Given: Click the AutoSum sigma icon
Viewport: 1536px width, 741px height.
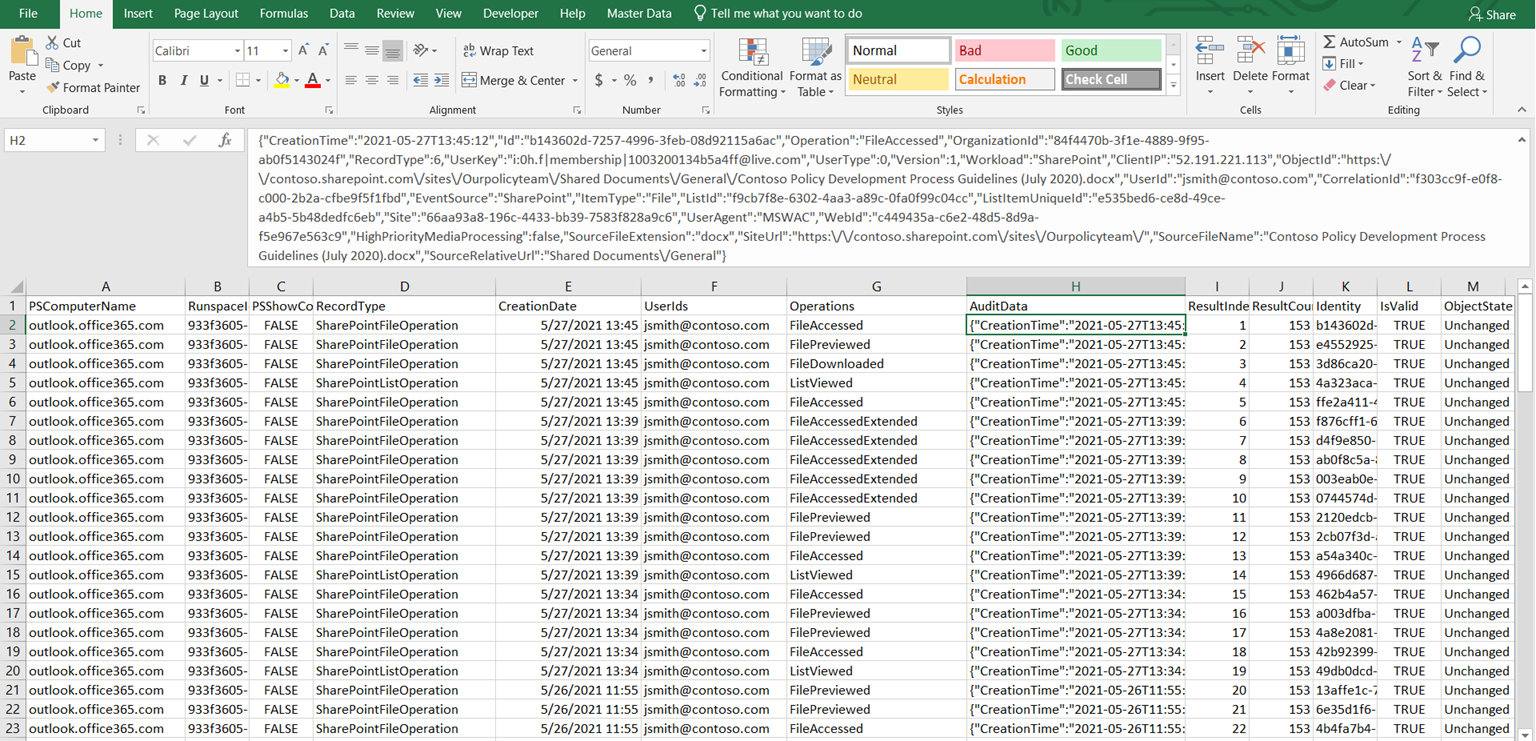Looking at the screenshot, I should pyautogui.click(x=1329, y=42).
